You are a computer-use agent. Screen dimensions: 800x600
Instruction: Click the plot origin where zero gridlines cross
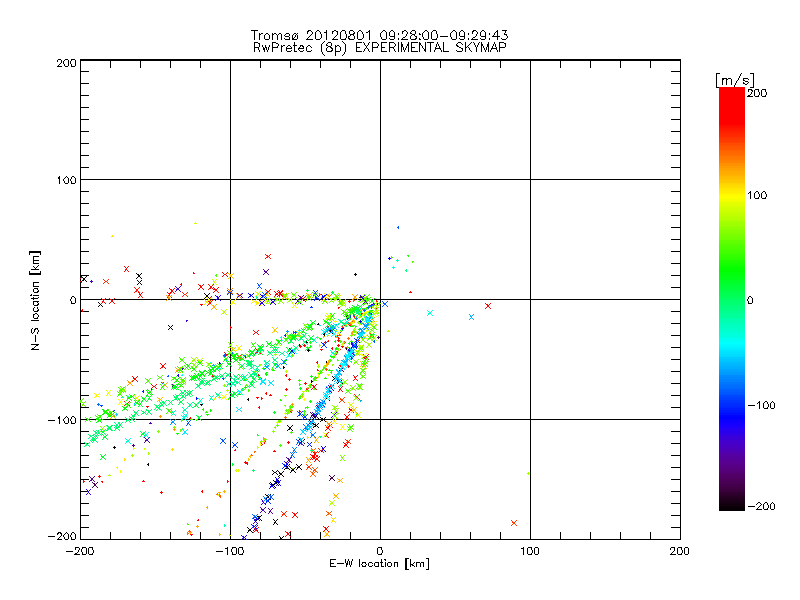tap(380, 299)
